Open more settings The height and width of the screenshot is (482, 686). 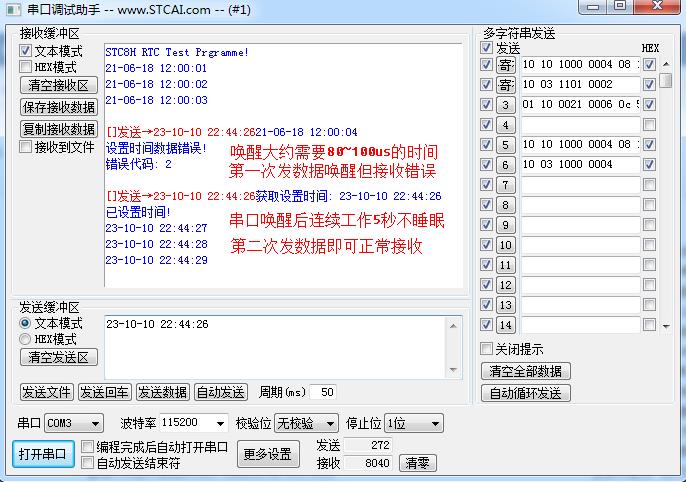click(x=268, y=454)
